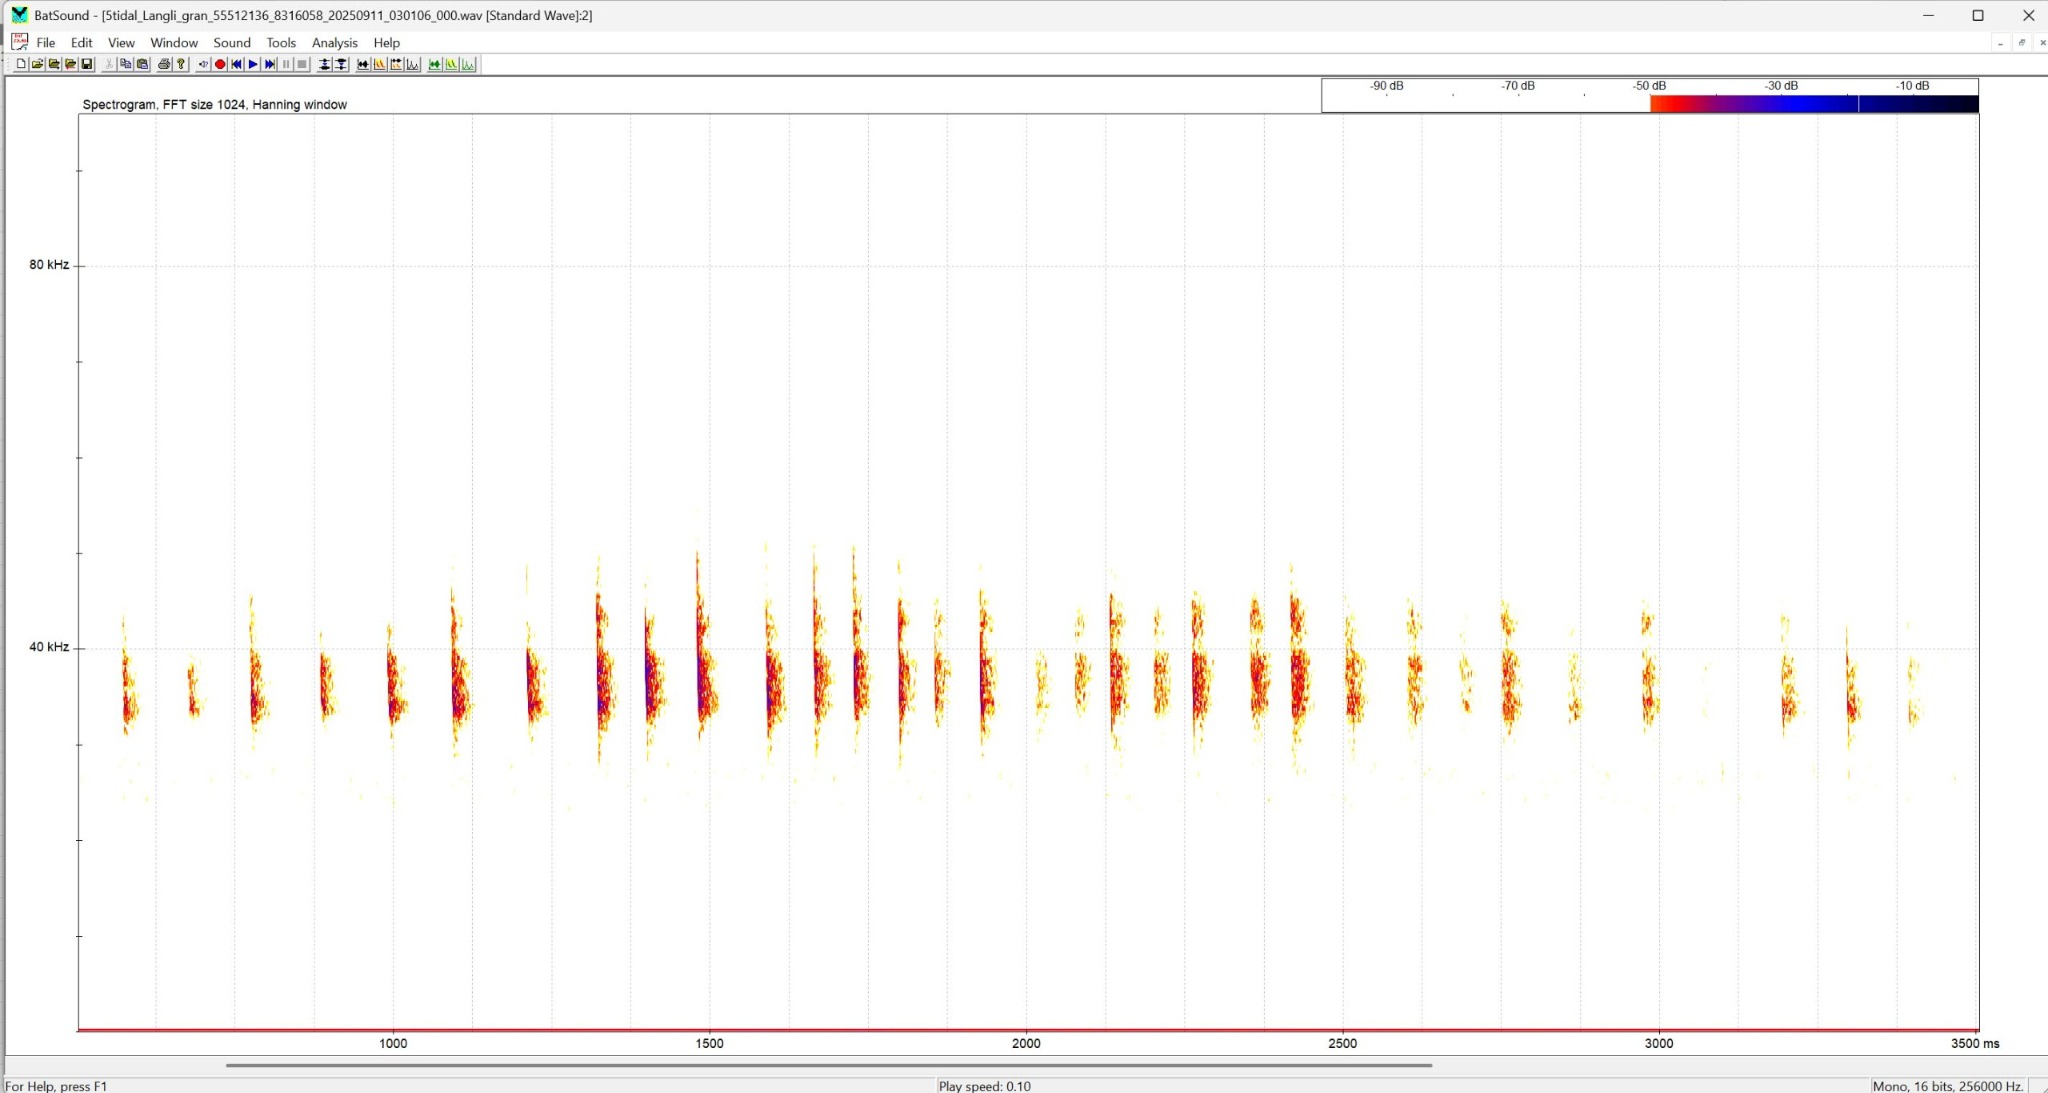Click the New file toolbar icon
Viewport: 2048px width, 1093px height.
coord(21,64)
